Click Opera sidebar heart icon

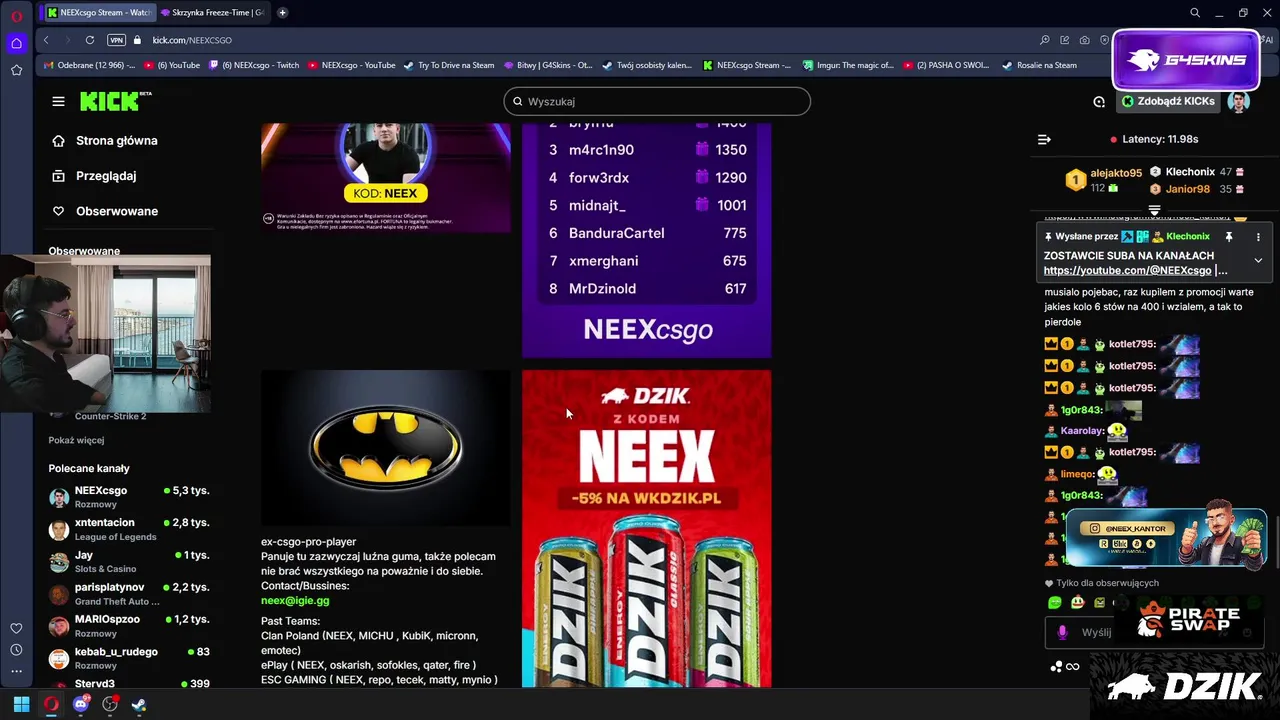coord(16,628)
